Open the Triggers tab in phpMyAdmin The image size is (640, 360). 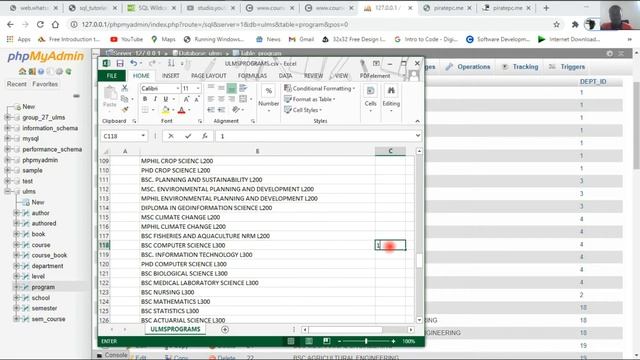[x=567, y=67]
